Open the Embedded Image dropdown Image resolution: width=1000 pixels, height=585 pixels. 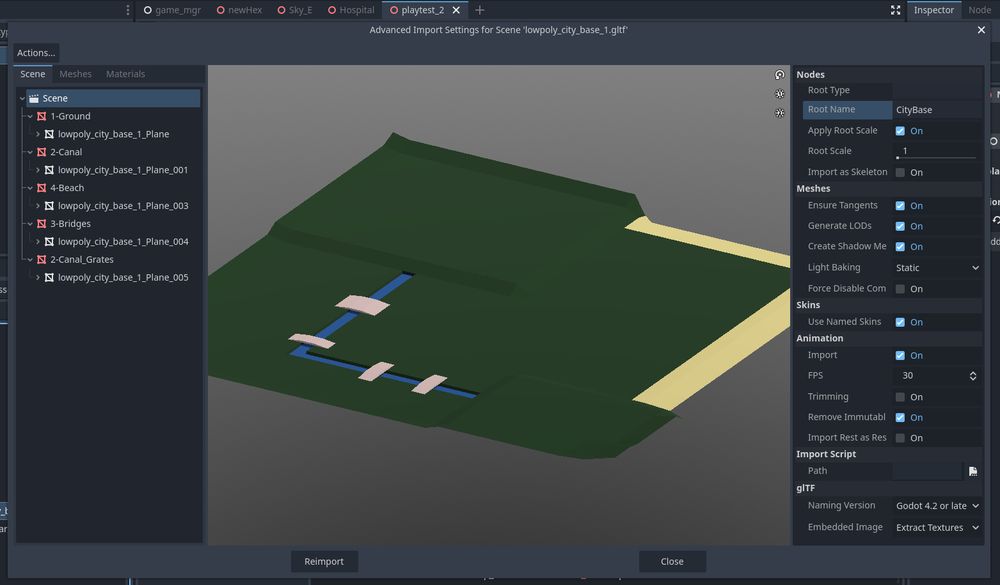point(936,526)
